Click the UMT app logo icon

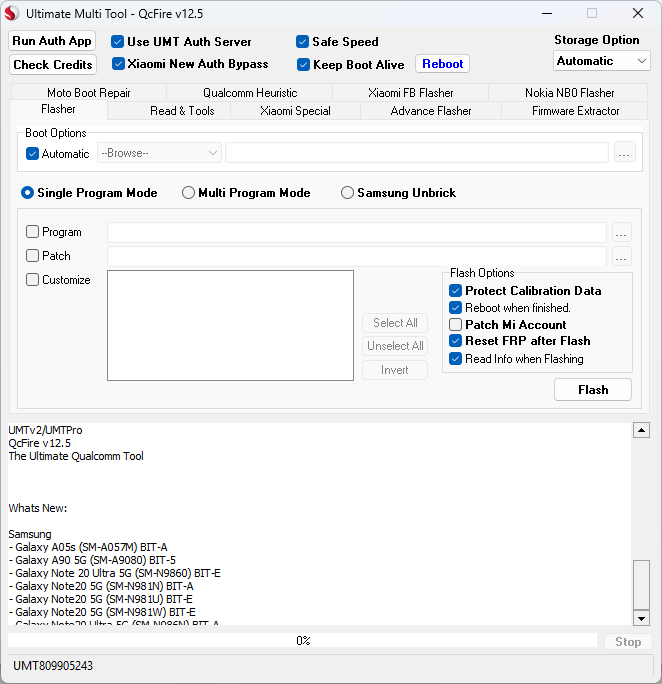click(x=13, y=14)
